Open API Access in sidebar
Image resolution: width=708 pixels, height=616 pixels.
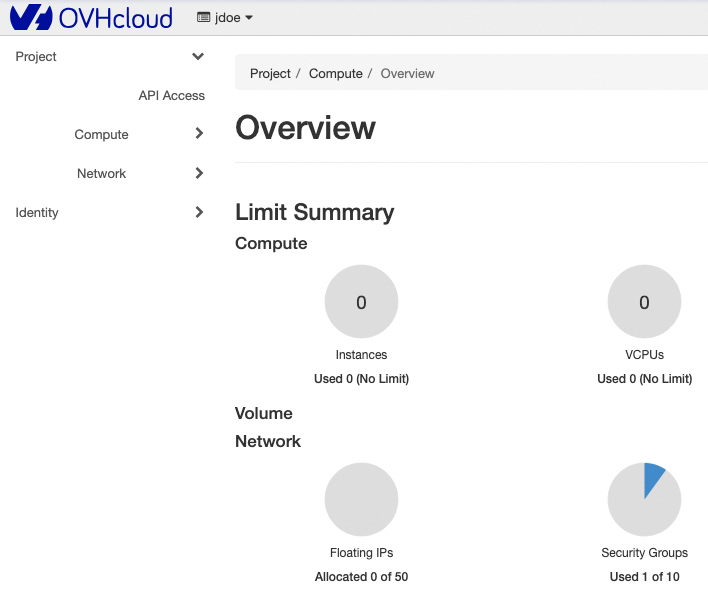point(171,96)
